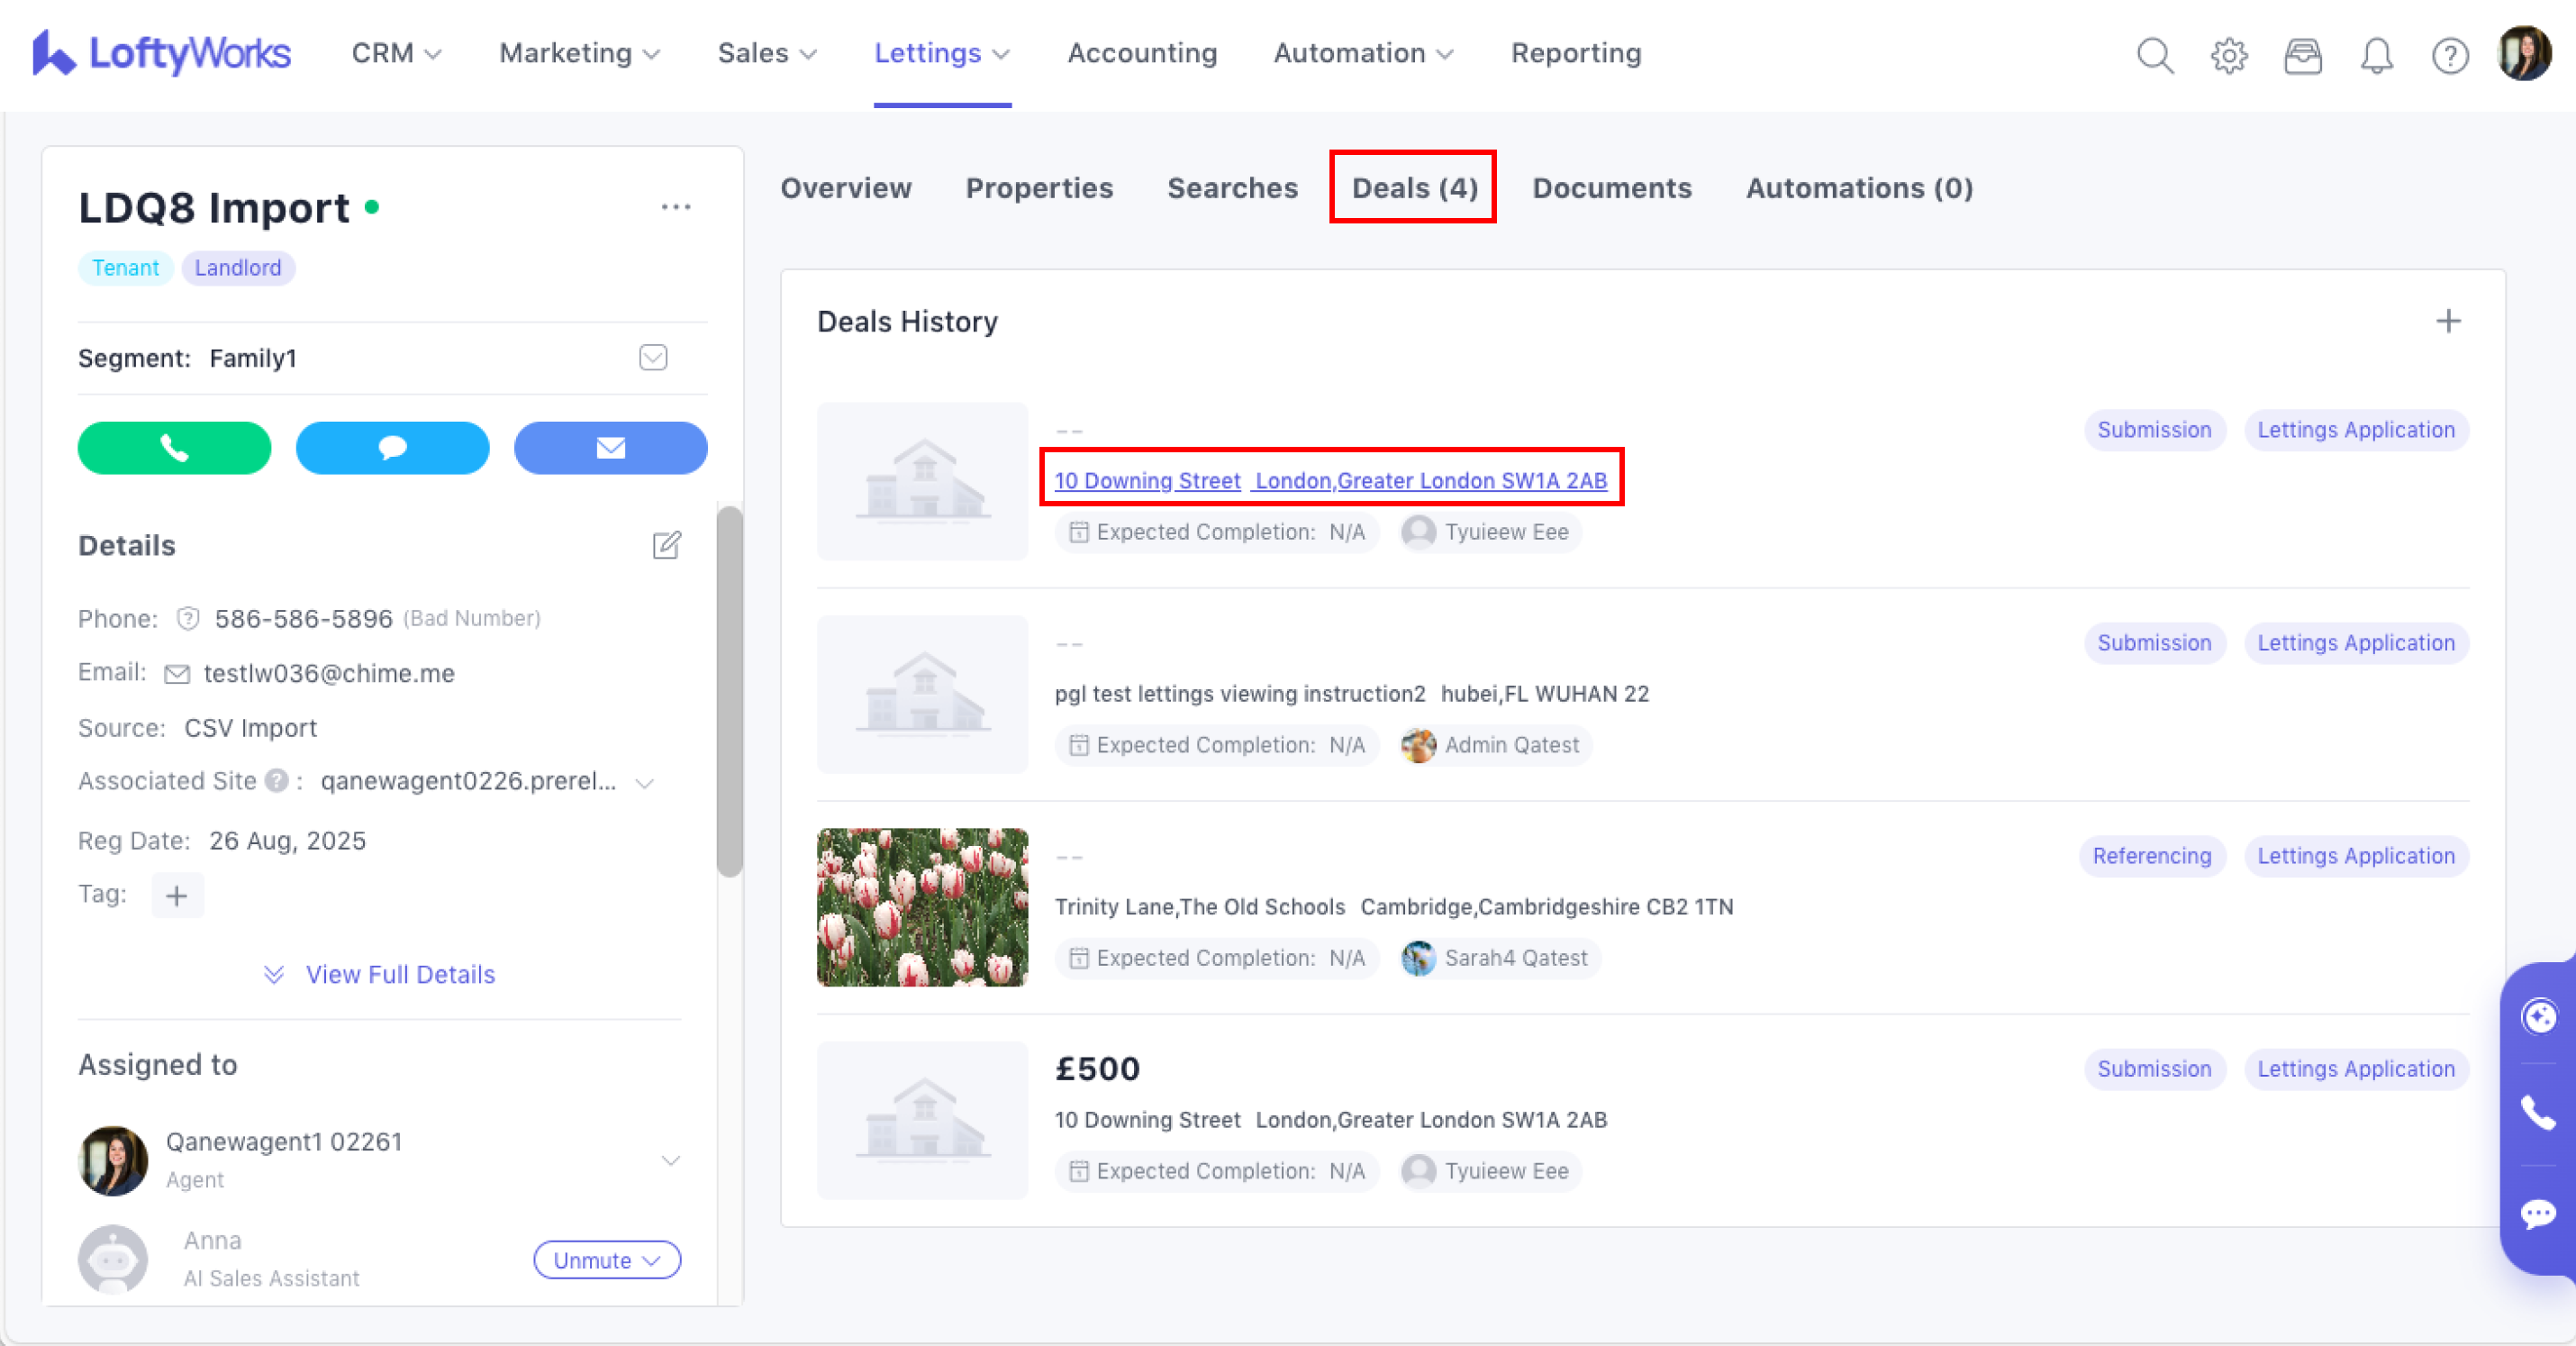This screenshot has height=1346, width=2576.
Task: Edit Details with the pencil icon
Action: 666,545
